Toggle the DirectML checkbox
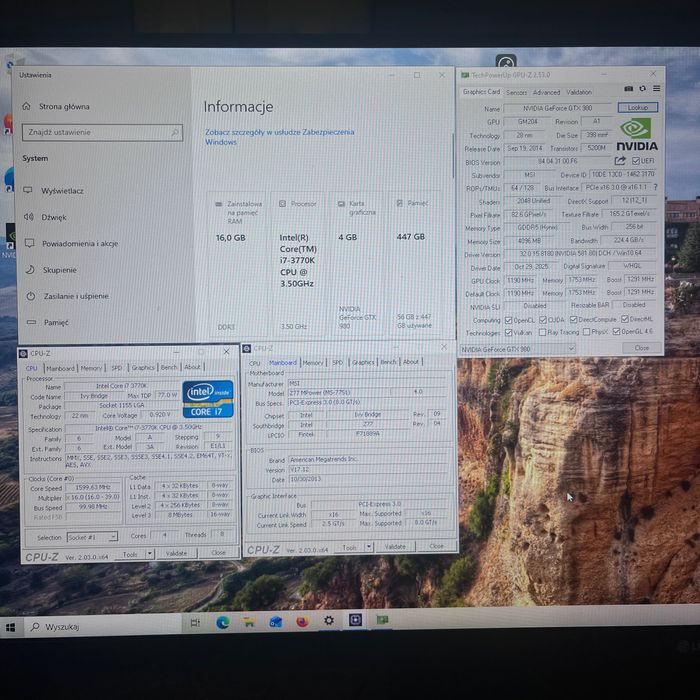The height and width of the screenshot is (700, 700). point(625,319)
